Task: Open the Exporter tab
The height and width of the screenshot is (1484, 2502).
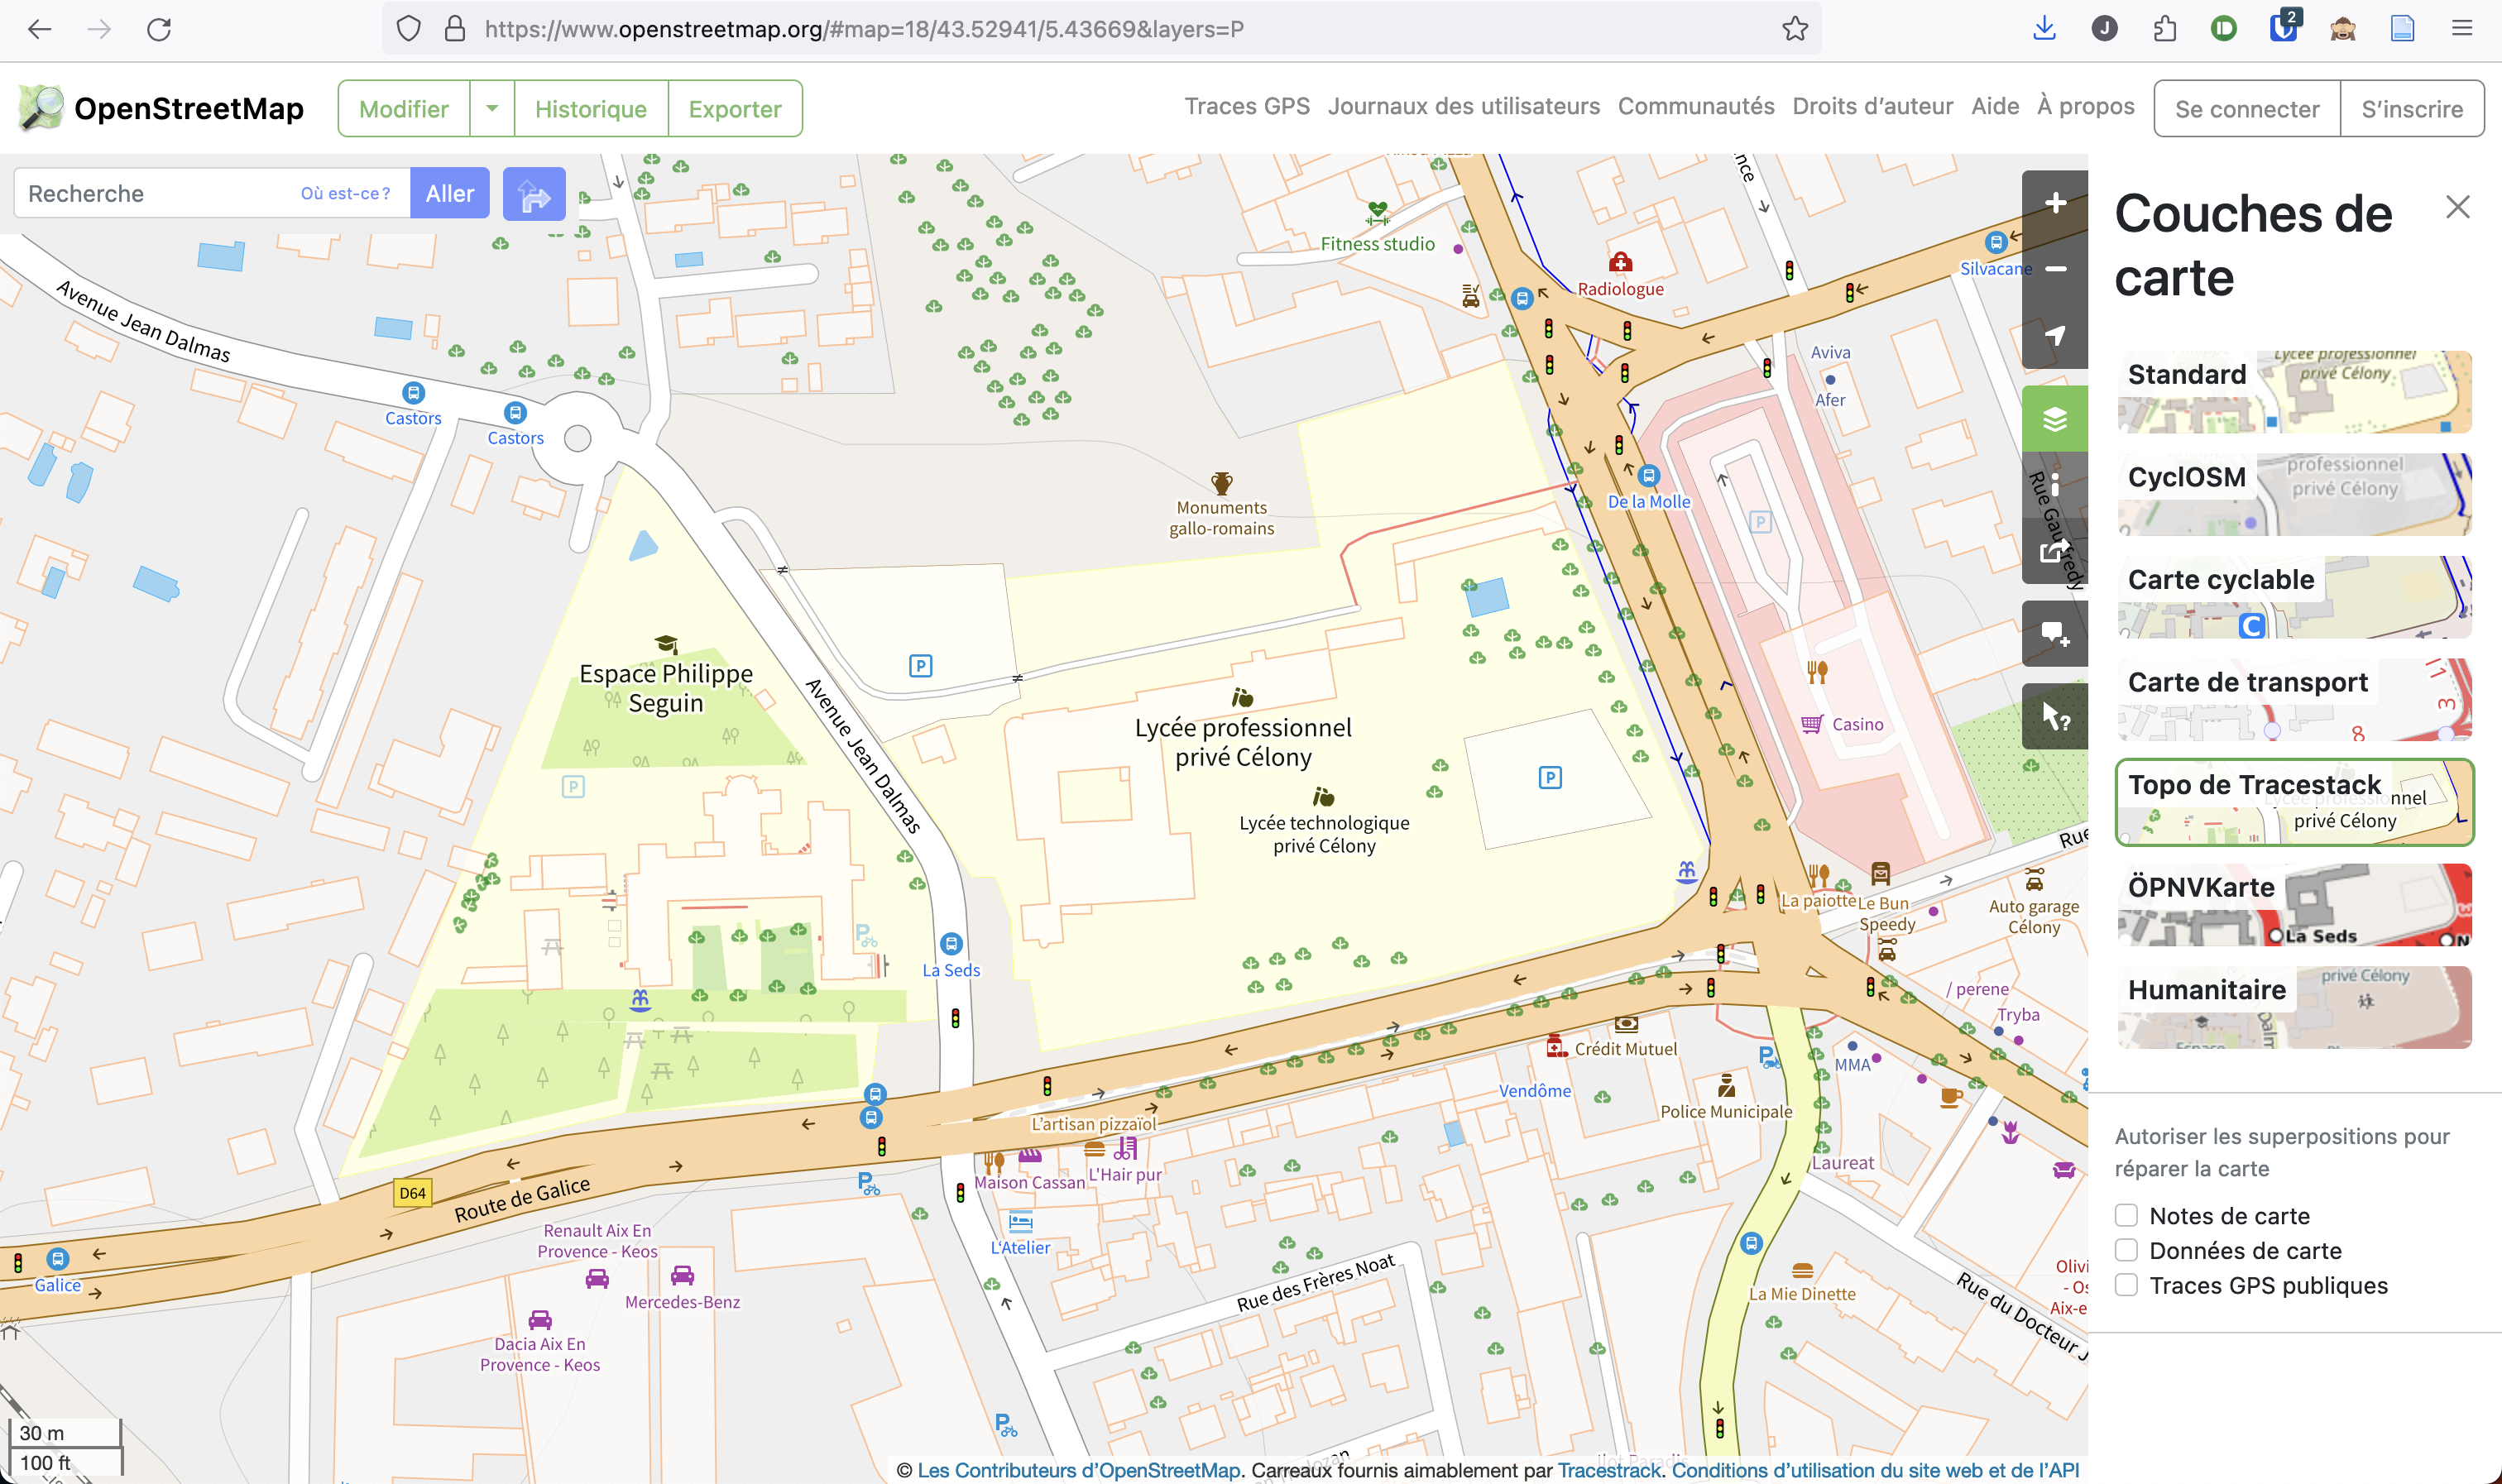Action: pos(735,109)
